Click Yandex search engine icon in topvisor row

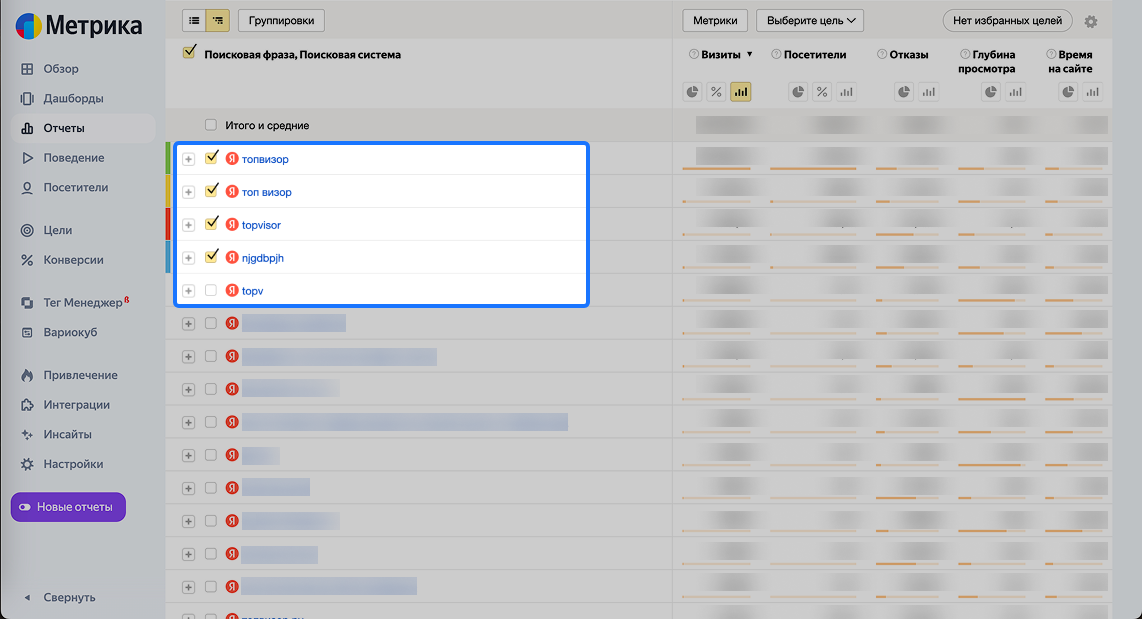click(x=232, y=224)
